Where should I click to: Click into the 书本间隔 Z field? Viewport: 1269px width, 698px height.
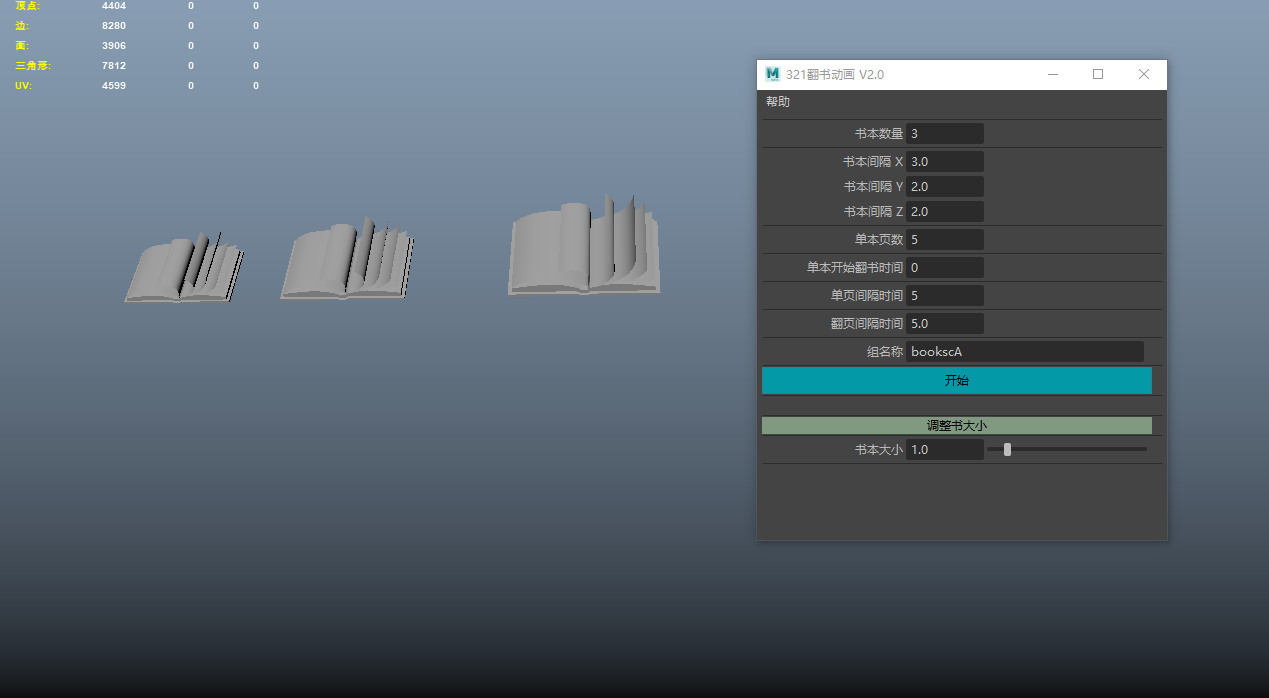(944, 212)
